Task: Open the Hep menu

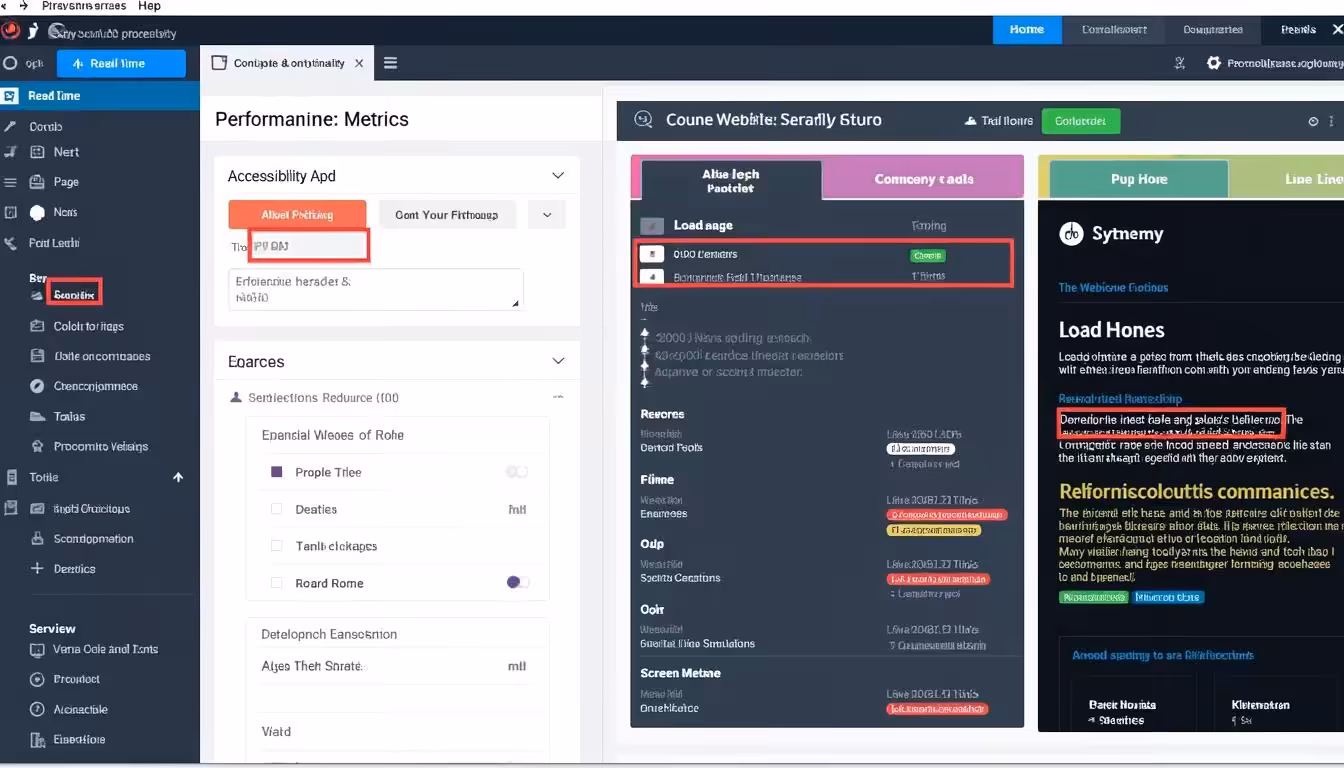Action: 149,6
